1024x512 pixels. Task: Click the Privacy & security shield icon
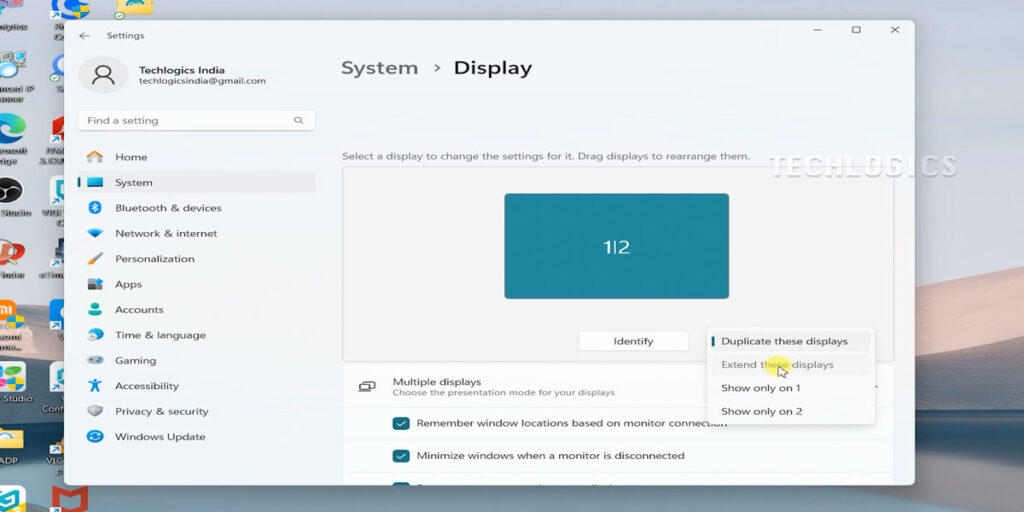(95, 411)
